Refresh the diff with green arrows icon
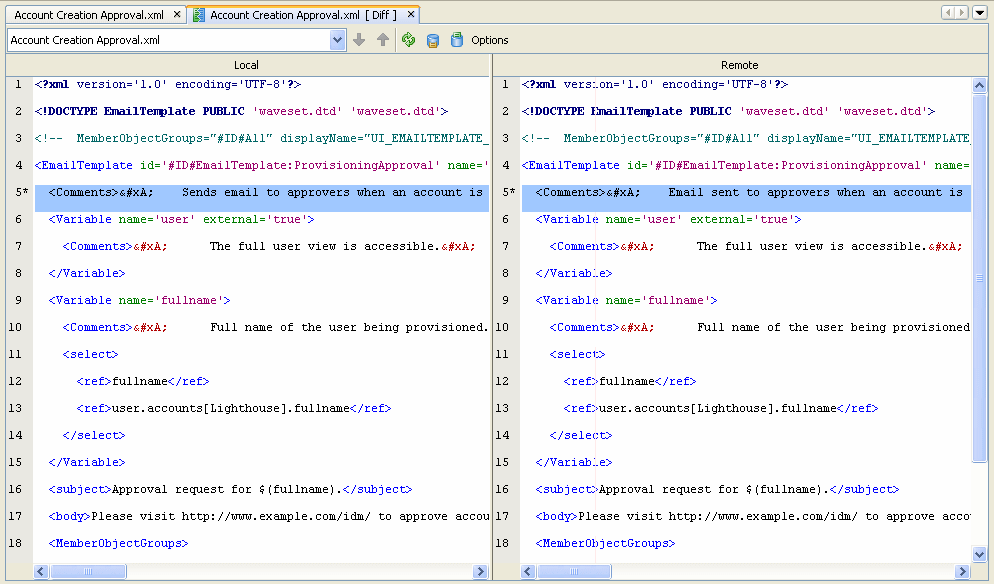 click(x=408, y=40)
